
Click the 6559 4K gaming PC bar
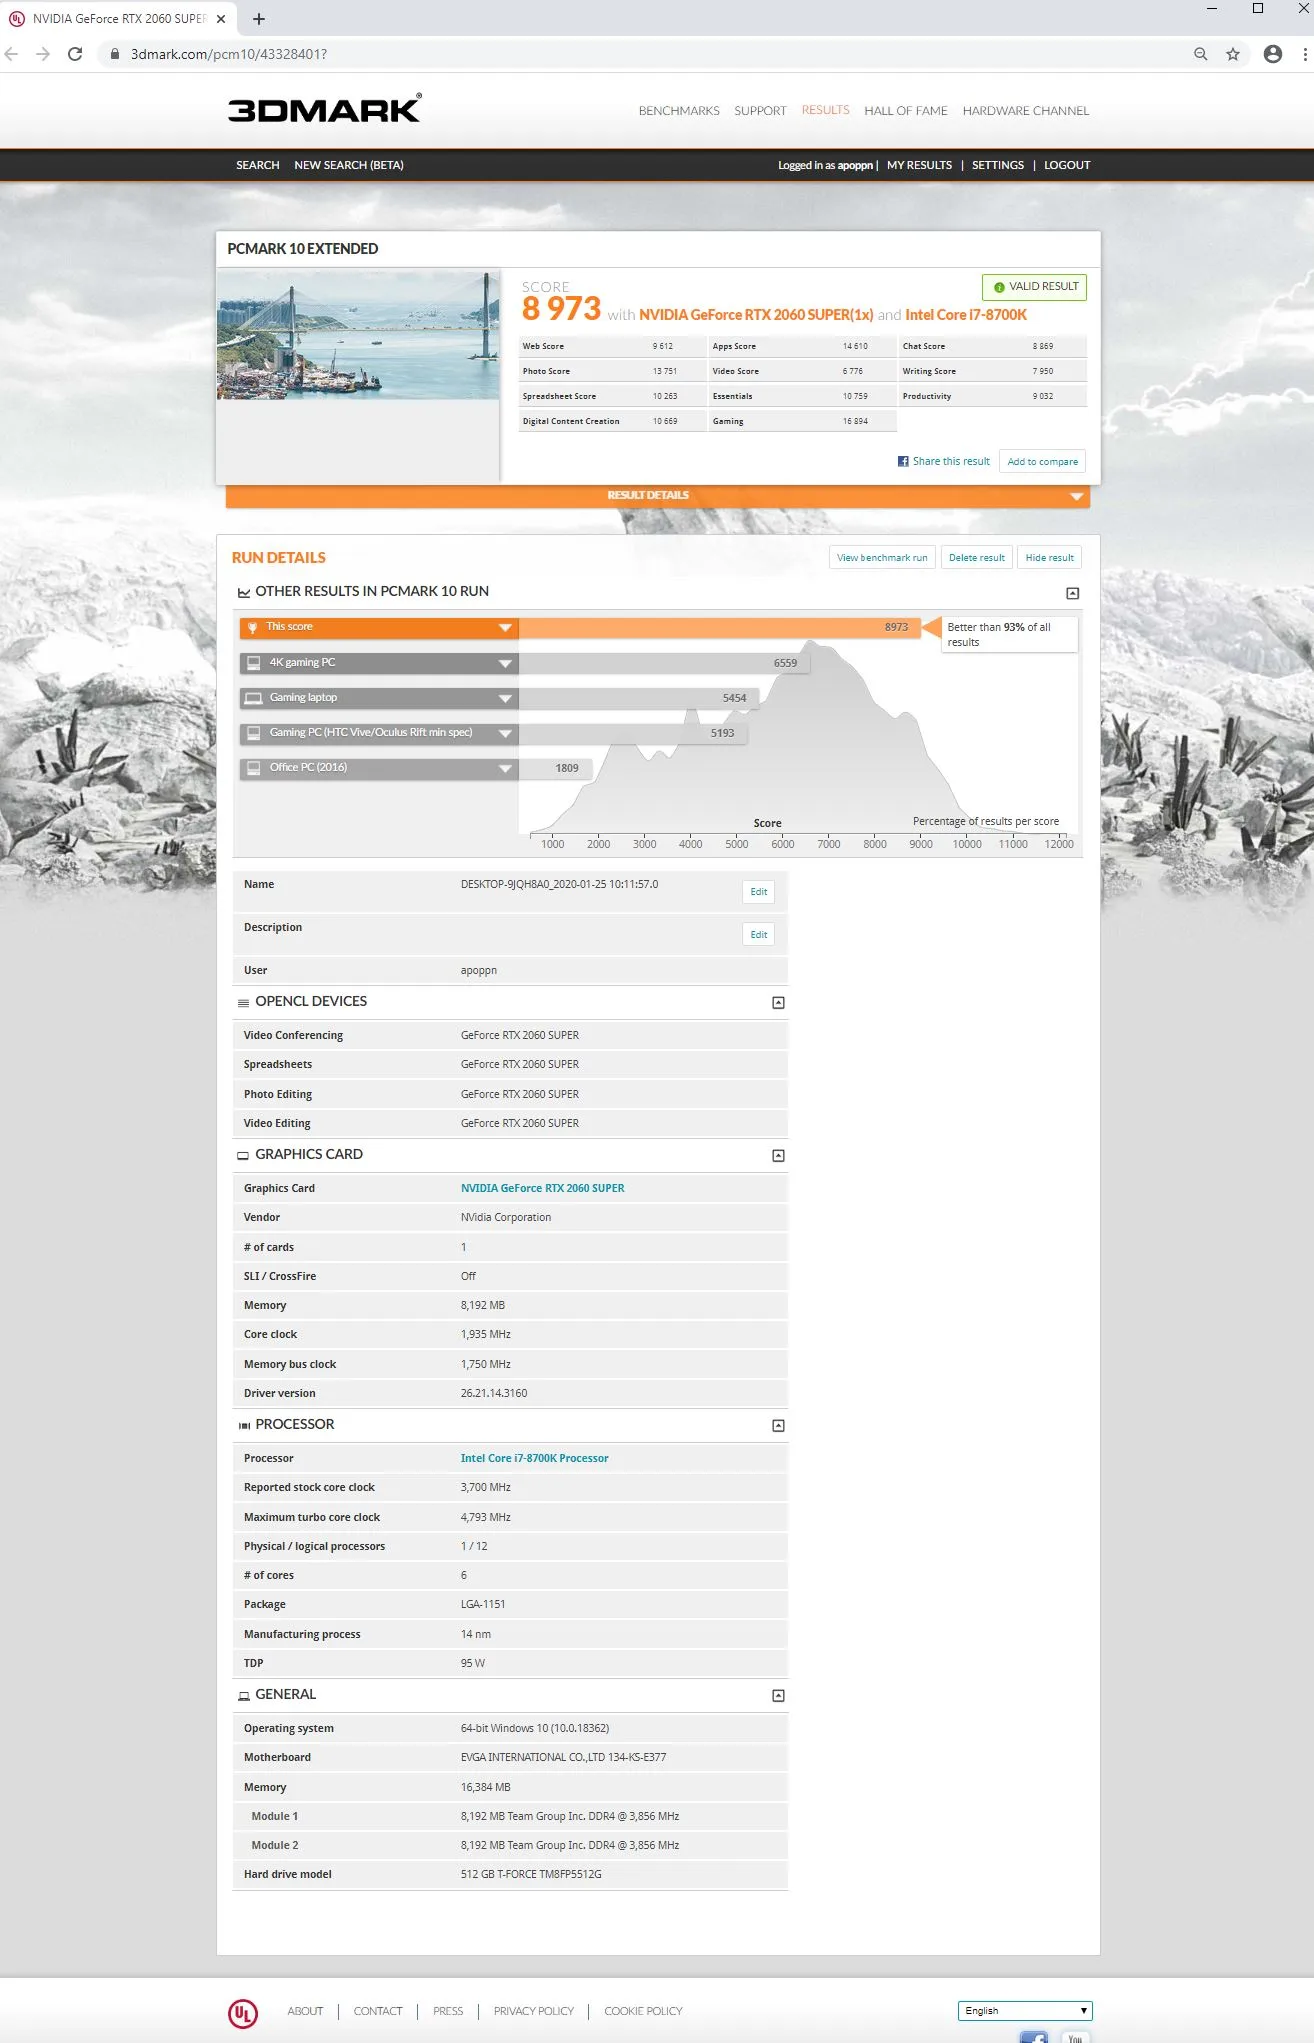pos(664,663)
